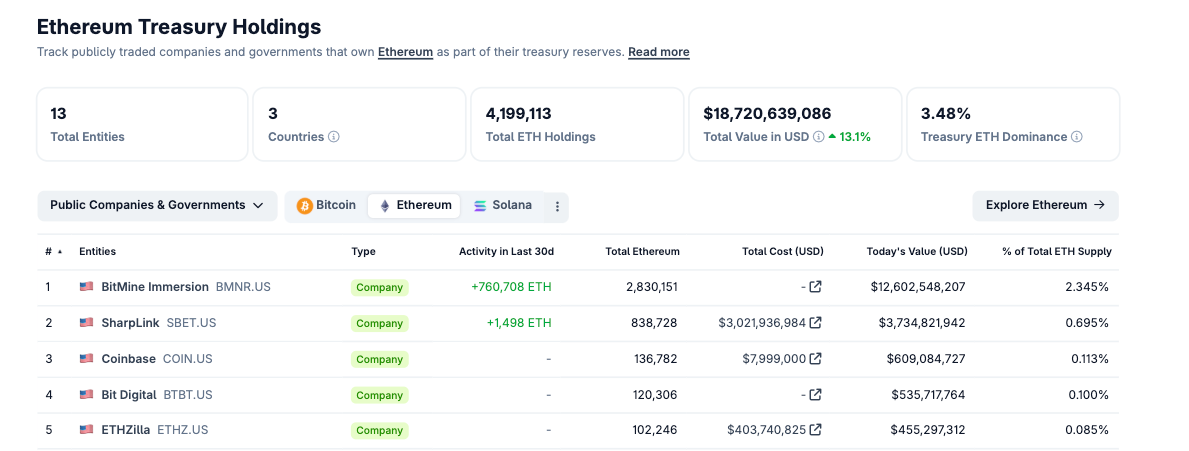
Task: Open SharpLink total cost source link icon
Action: pyautogui.click(x=815, y=323)
